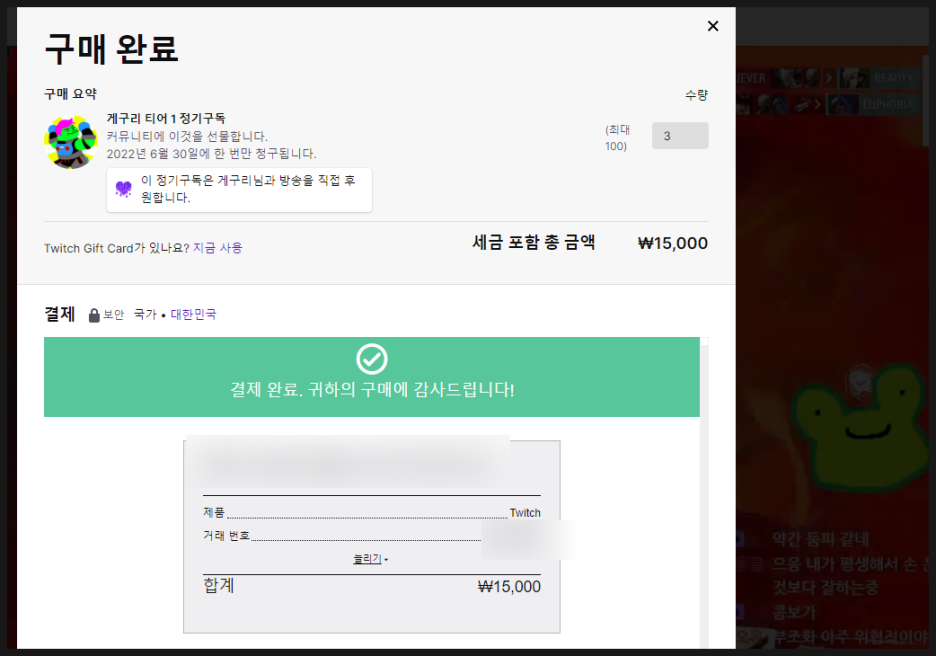Click the 결제 완료 thank-you message
Screen dimensions: 936x656
[x=372, y=390]
